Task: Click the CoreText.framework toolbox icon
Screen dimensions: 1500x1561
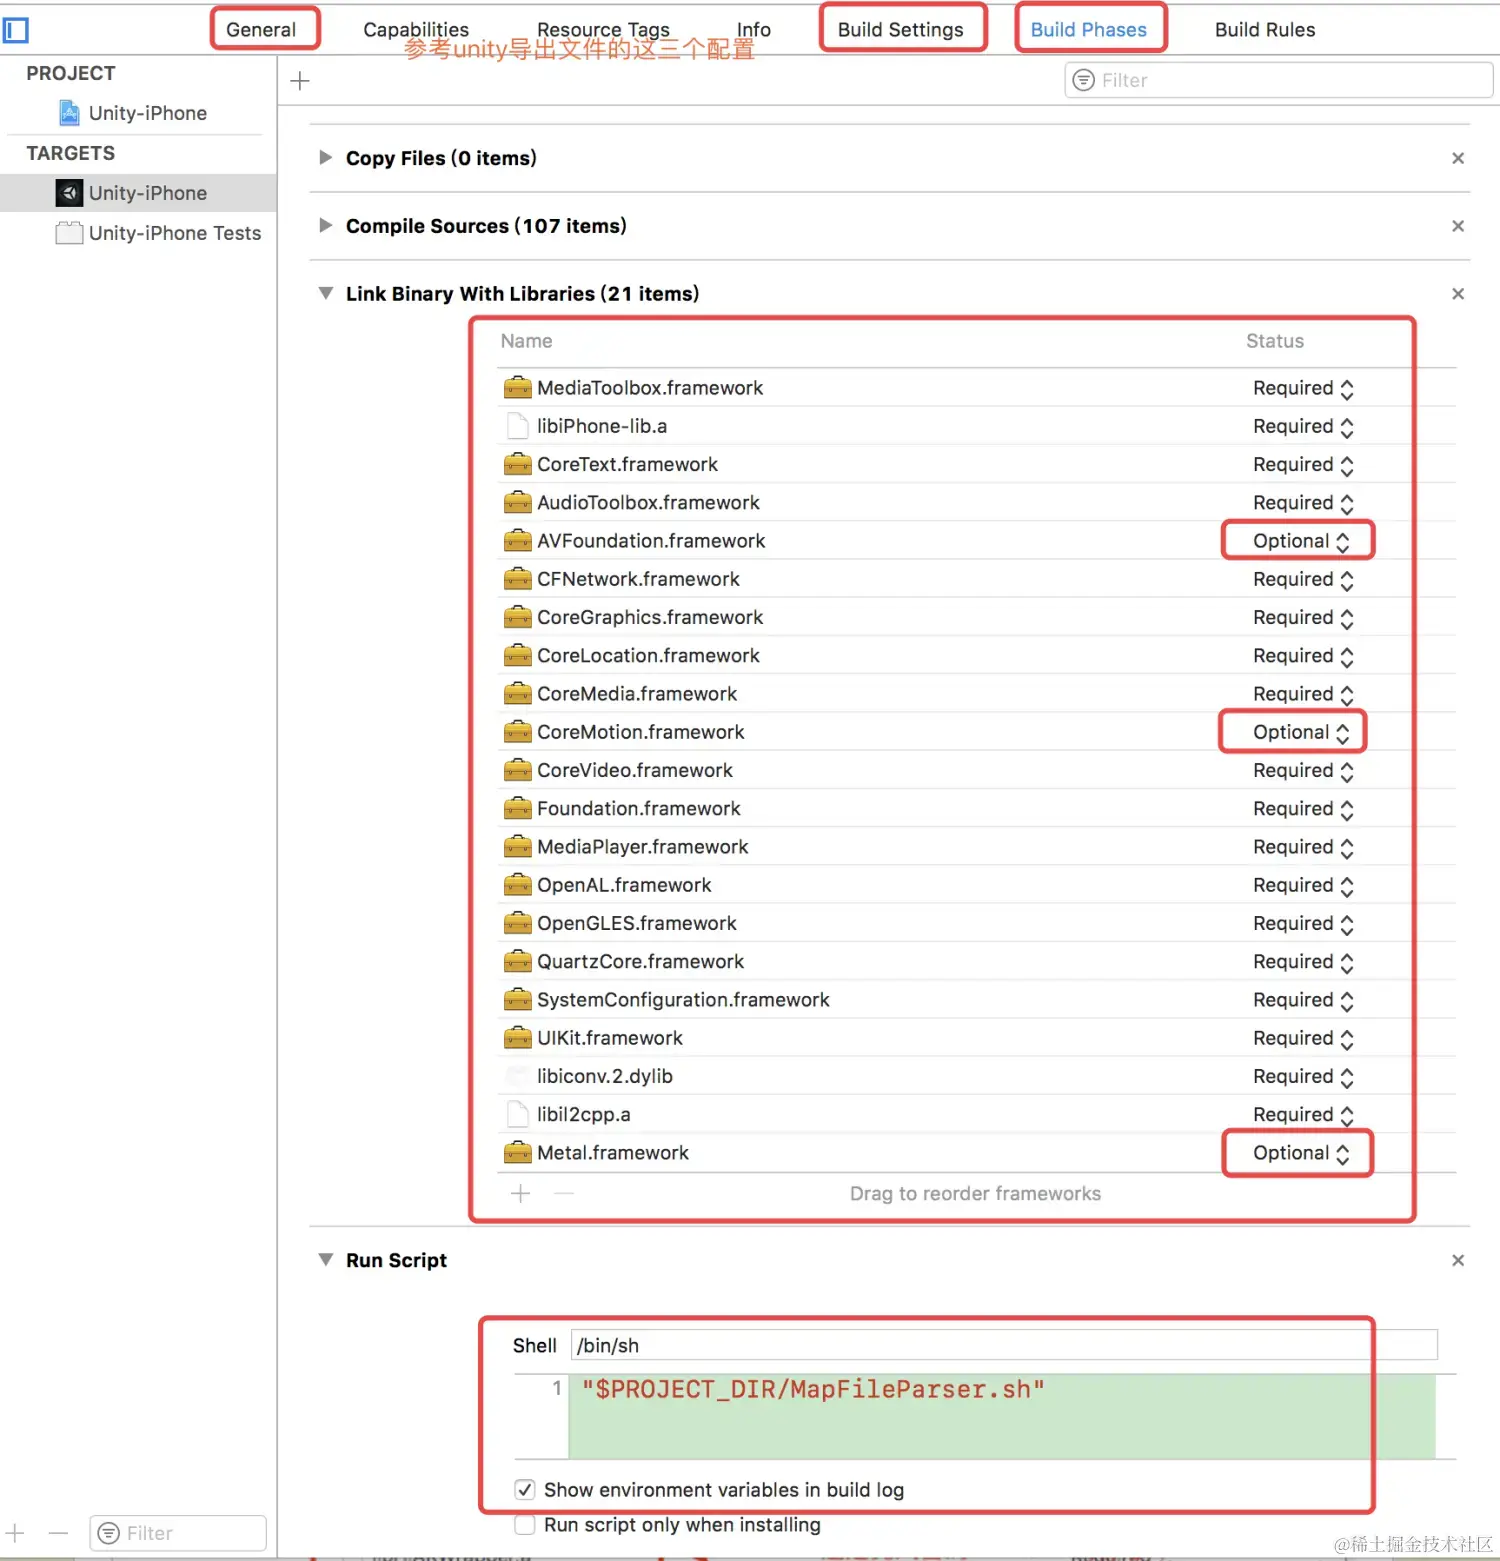Action: (x=517, y=464)
